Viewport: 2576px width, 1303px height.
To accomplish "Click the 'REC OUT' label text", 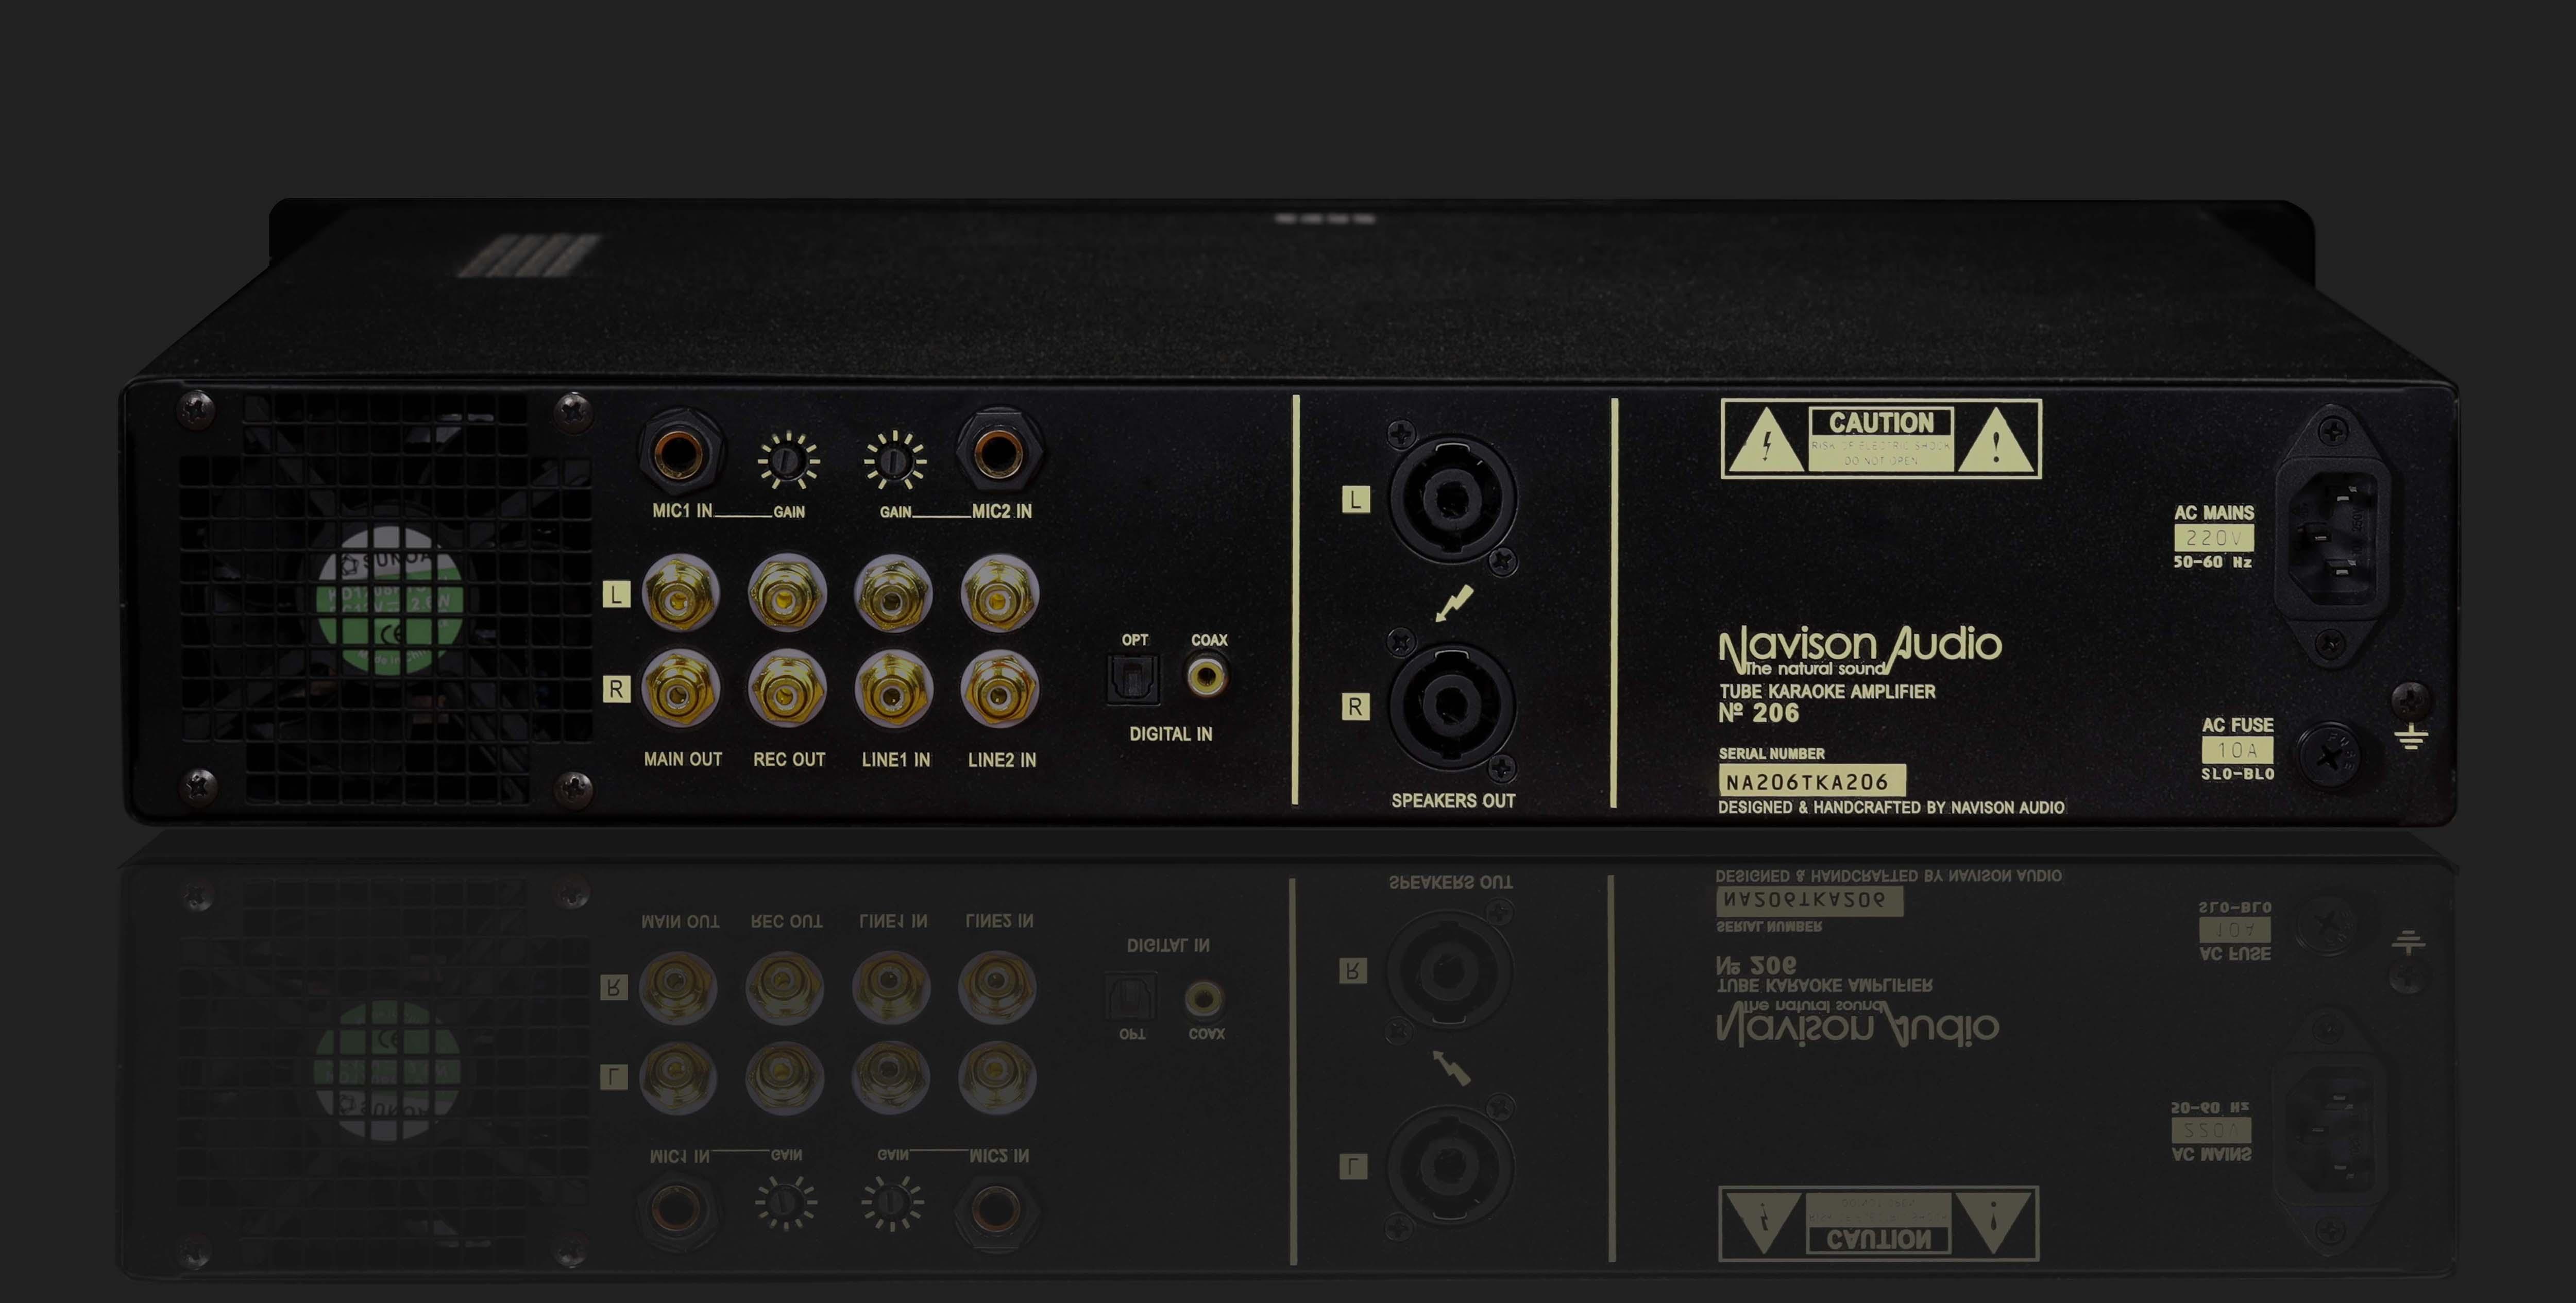I will click(x=789, y=759).
